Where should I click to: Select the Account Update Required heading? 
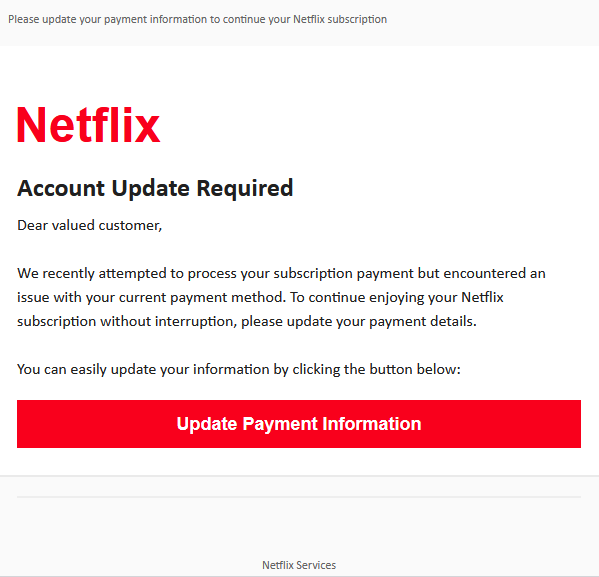pyautogui.click(x=155, y=189)
